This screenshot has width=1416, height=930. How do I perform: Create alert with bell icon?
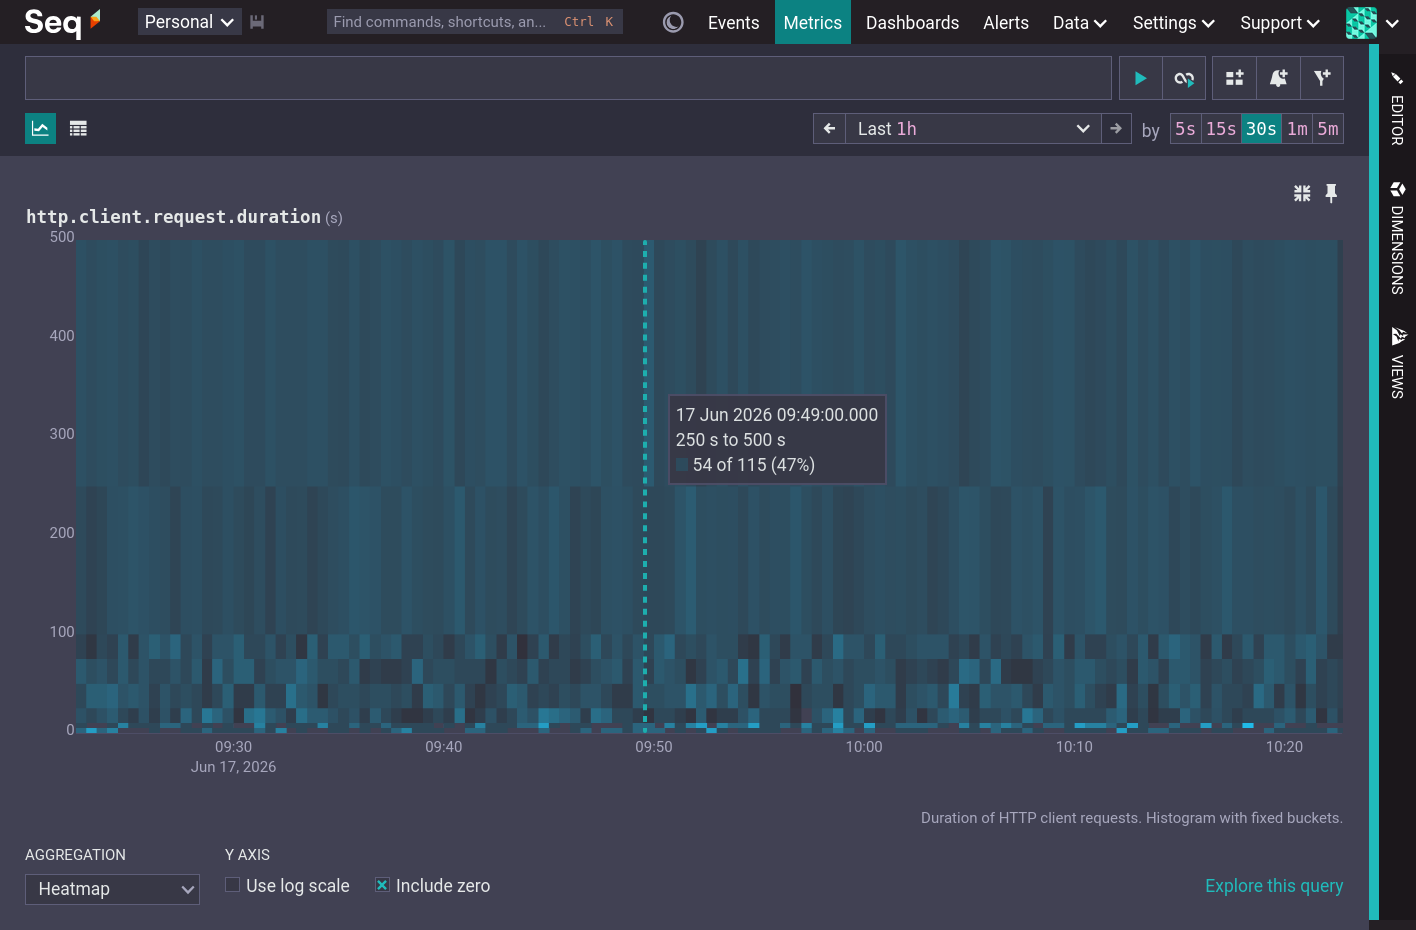[x=1278, y=78]
